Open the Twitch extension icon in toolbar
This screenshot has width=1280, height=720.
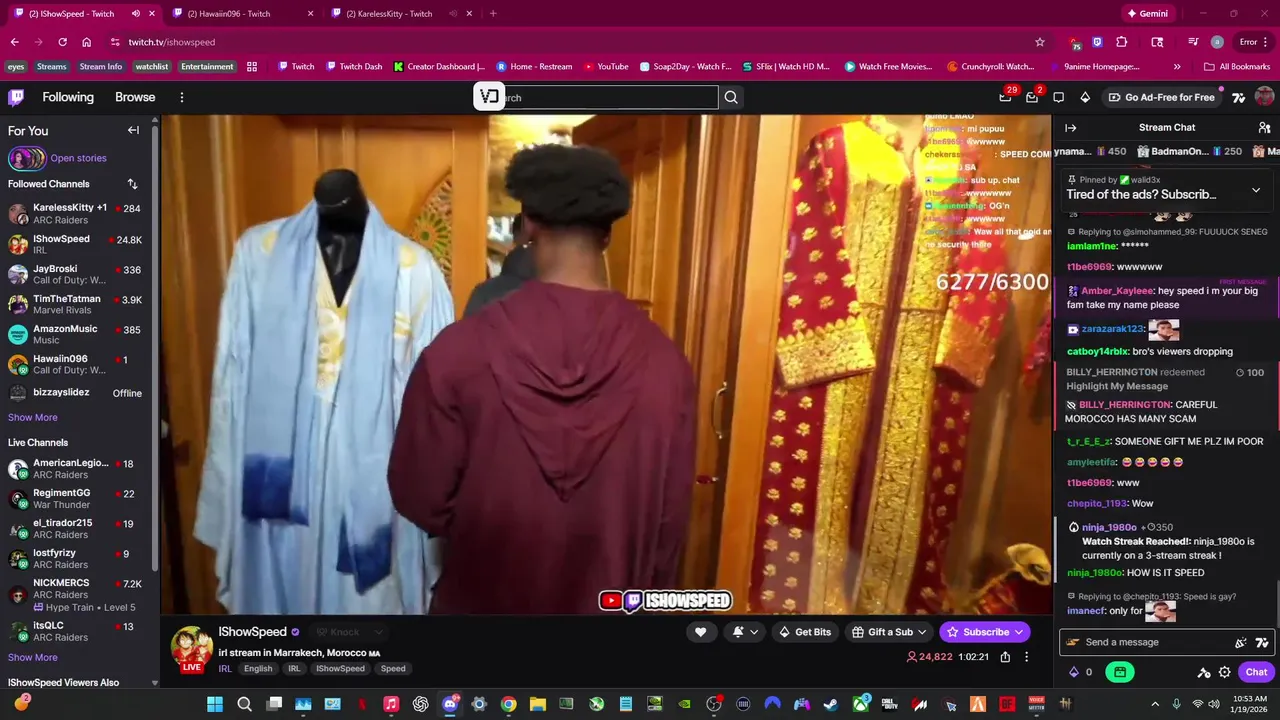1097,42
